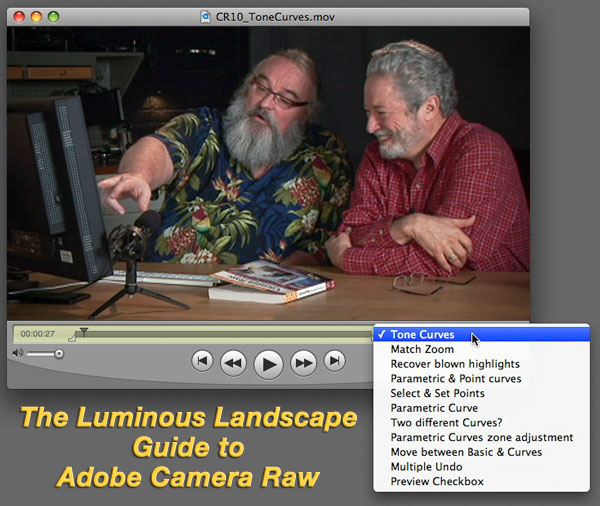This screenshot has height=506, width=600.
Task: Choose Parametric & Point curves chapter
Action: [481, 379]
